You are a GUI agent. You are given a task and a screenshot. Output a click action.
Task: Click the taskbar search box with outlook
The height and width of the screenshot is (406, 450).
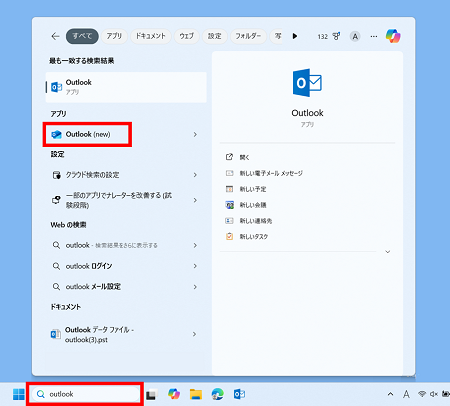(x=85, y=394)
